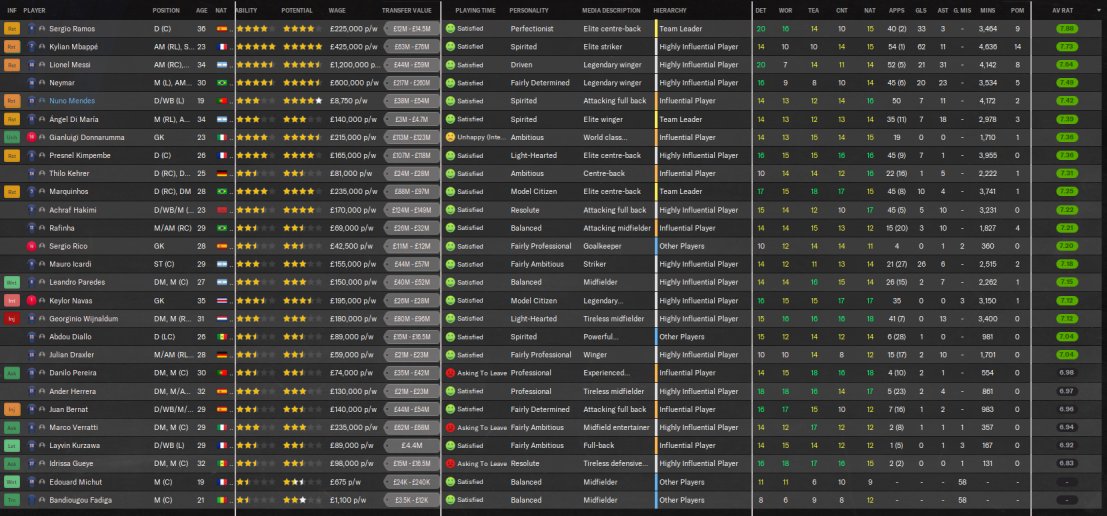Click Sergio Ramos's Rst info badge

[x=12, y=29]
